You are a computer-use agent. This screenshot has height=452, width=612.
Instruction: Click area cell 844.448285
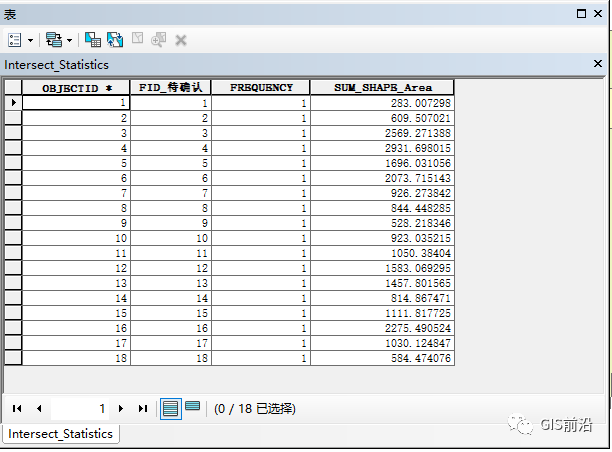coord(382,208)
